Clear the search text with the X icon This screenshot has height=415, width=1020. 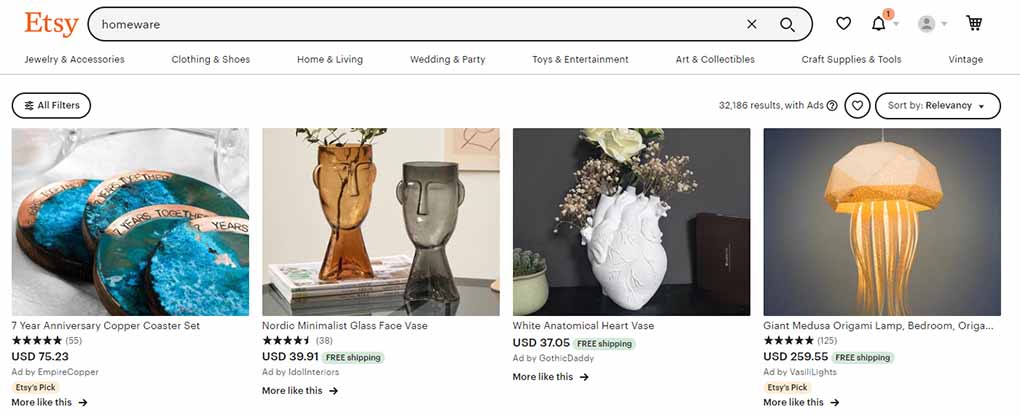click(751, 24)
